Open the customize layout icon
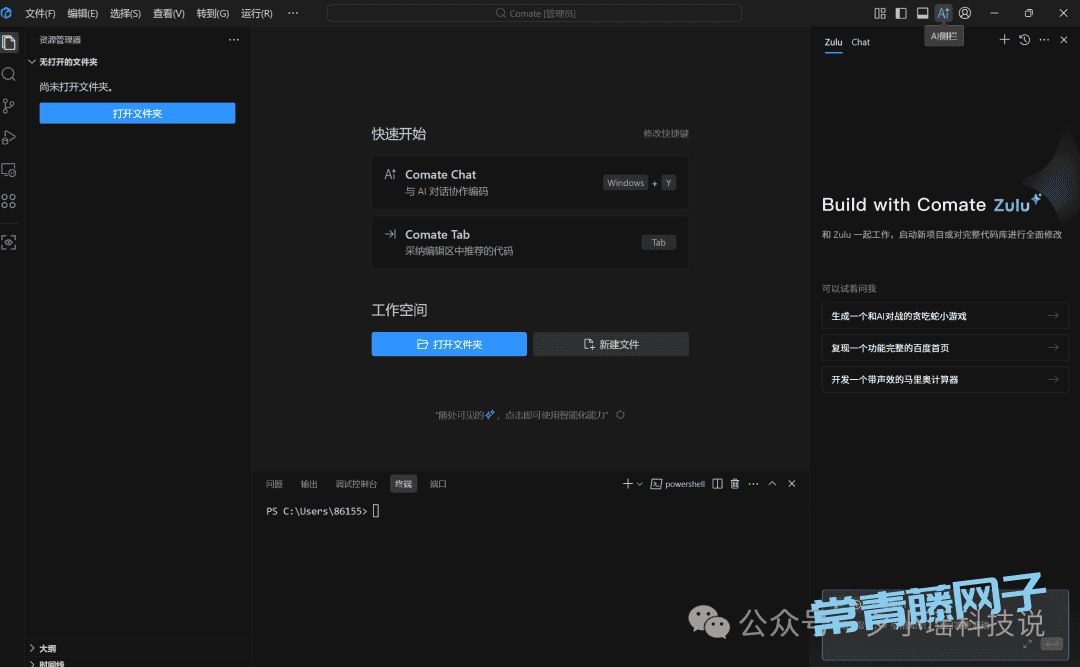The image size is (1080, 667). click(880, 13)
